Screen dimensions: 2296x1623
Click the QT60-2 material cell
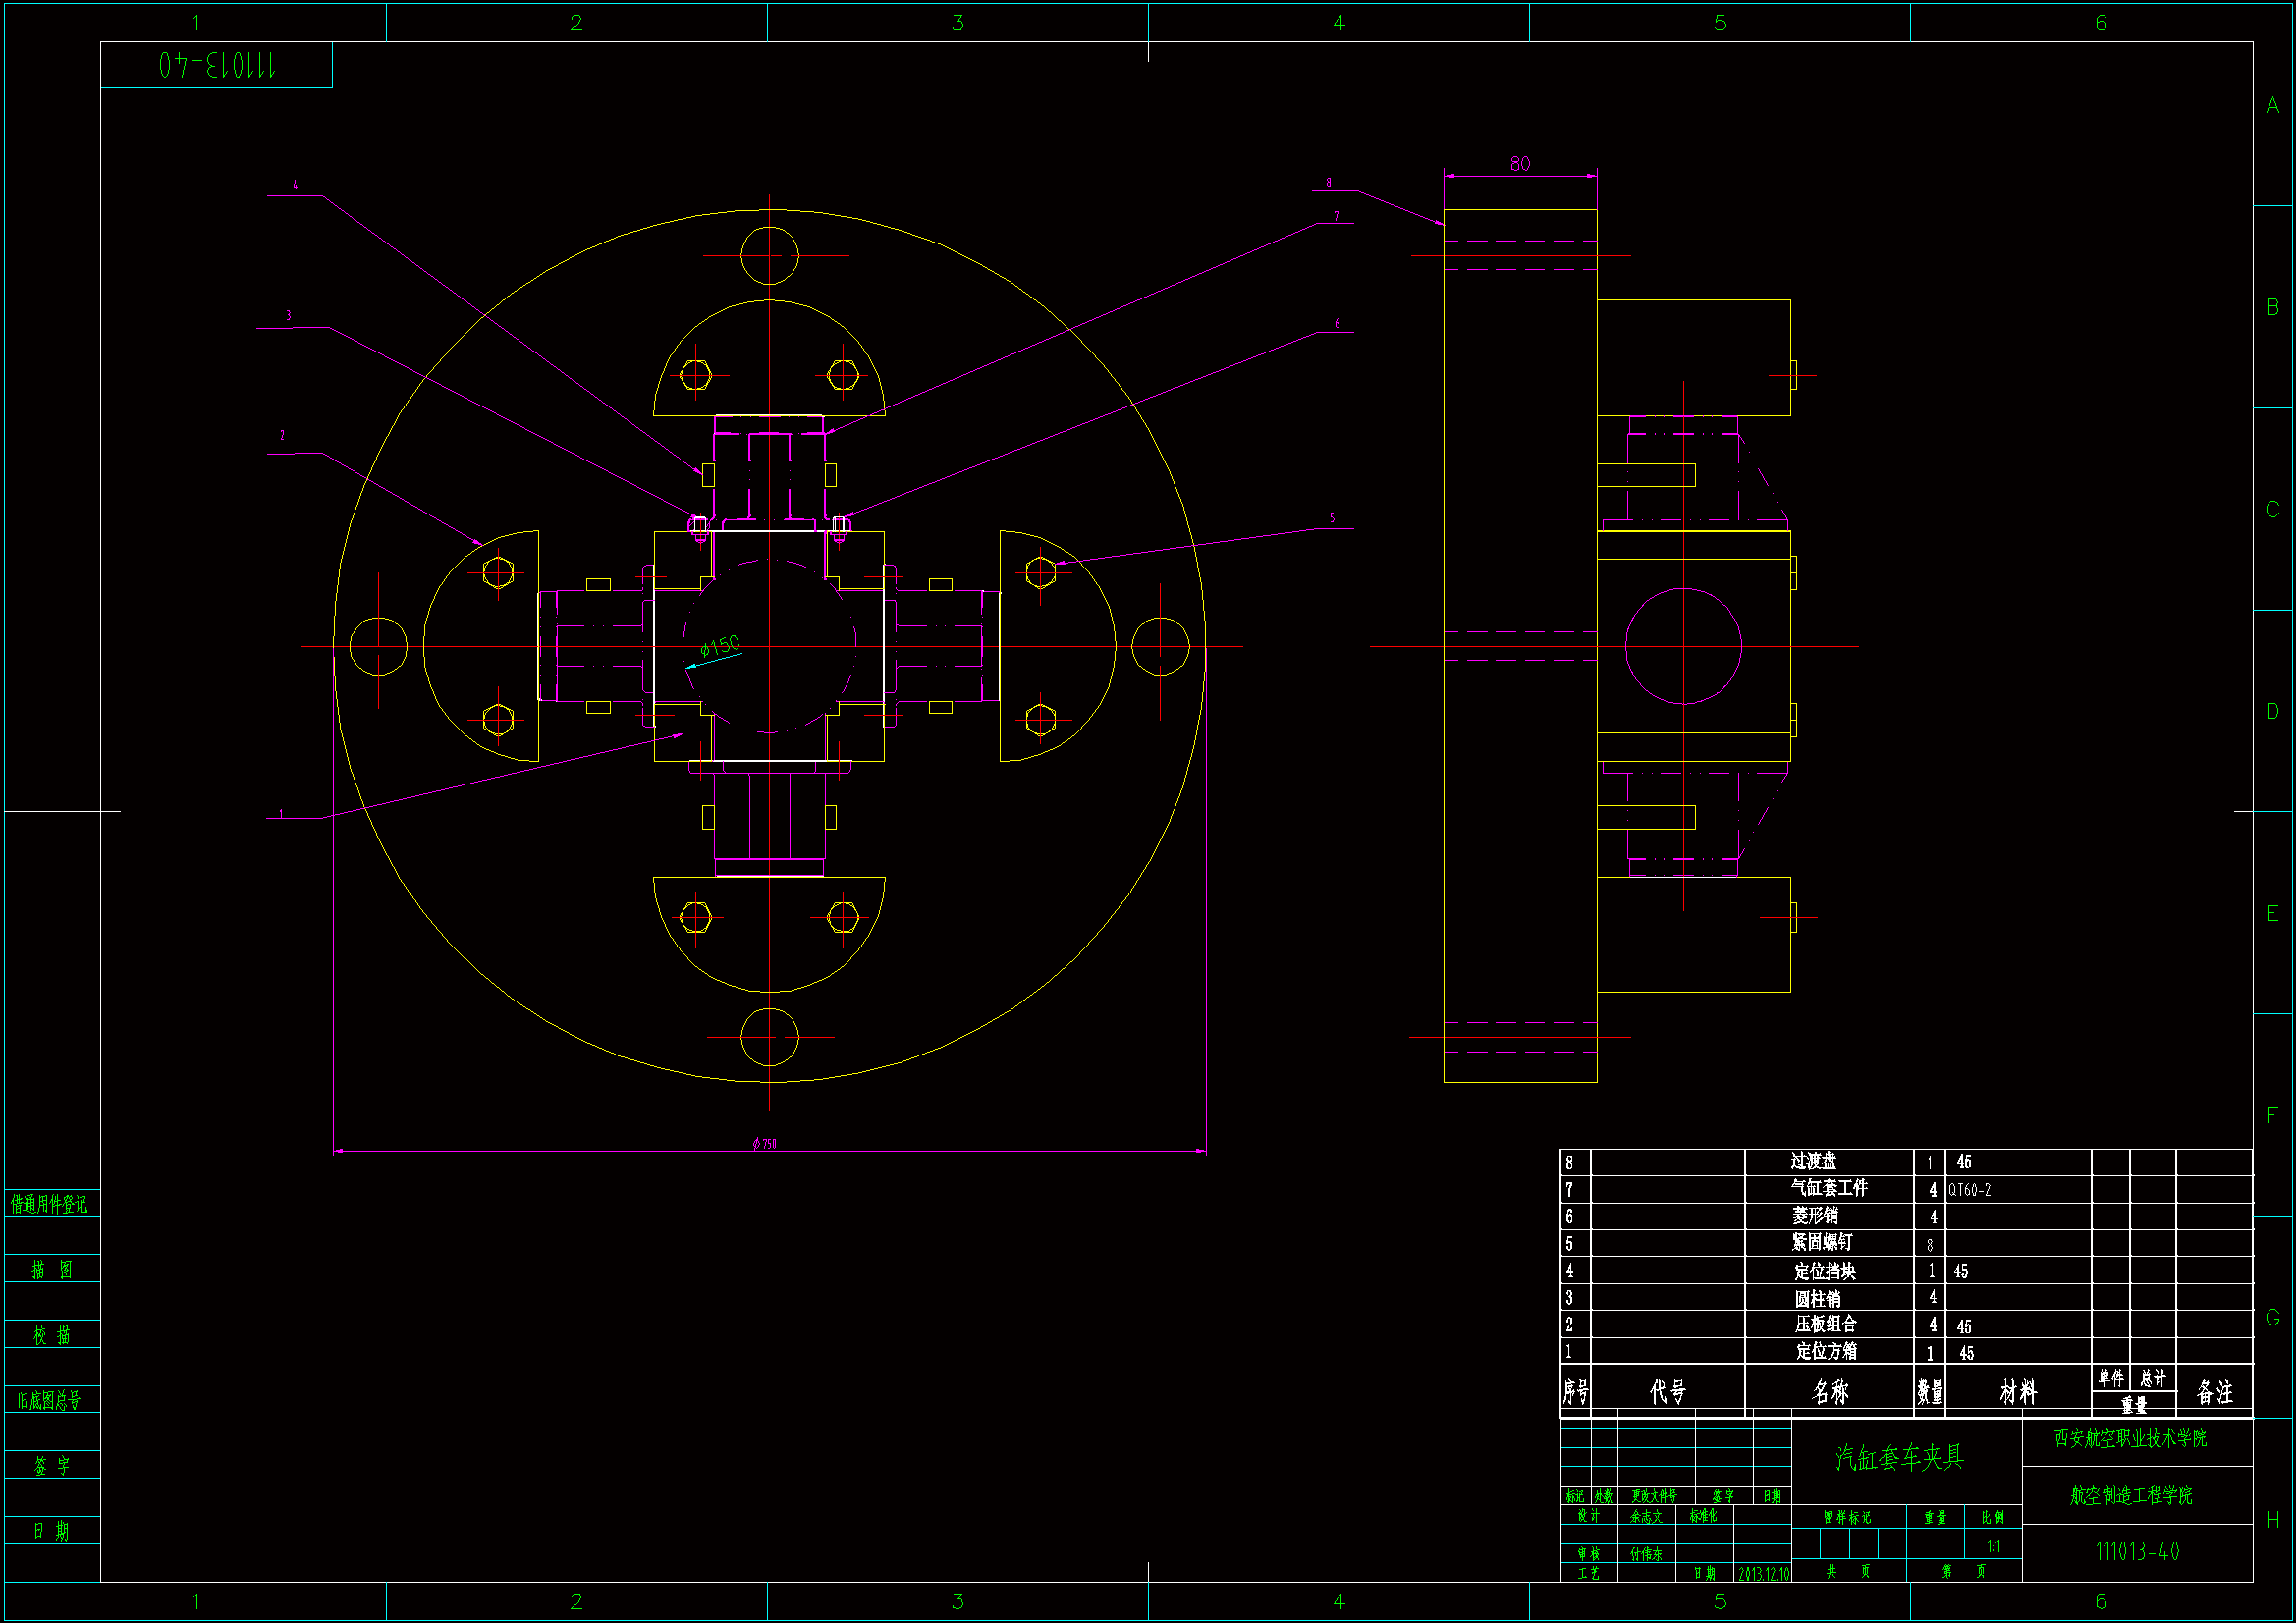tap(1969, 1190)
